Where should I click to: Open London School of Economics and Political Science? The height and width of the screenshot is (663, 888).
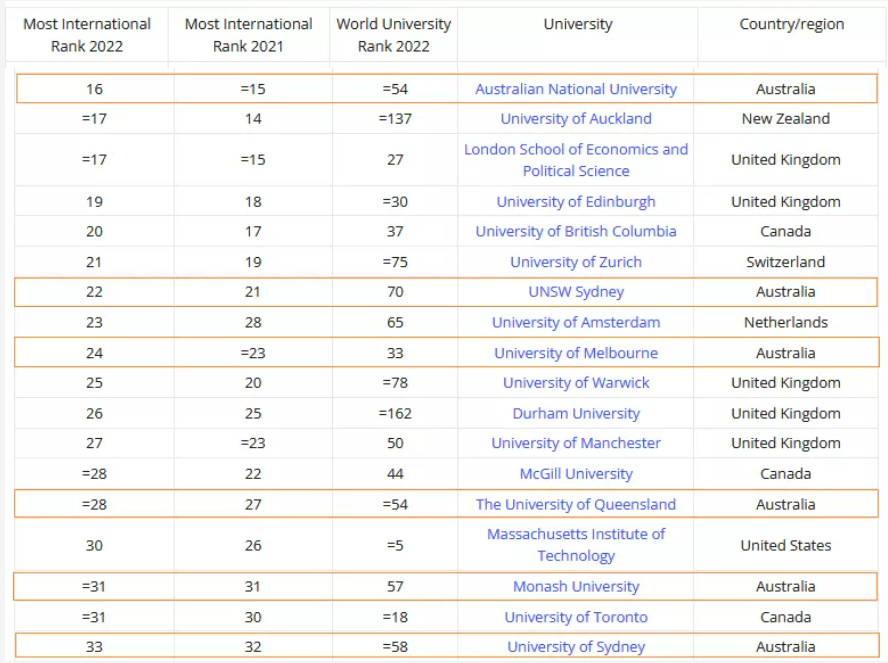click(576, 160)
